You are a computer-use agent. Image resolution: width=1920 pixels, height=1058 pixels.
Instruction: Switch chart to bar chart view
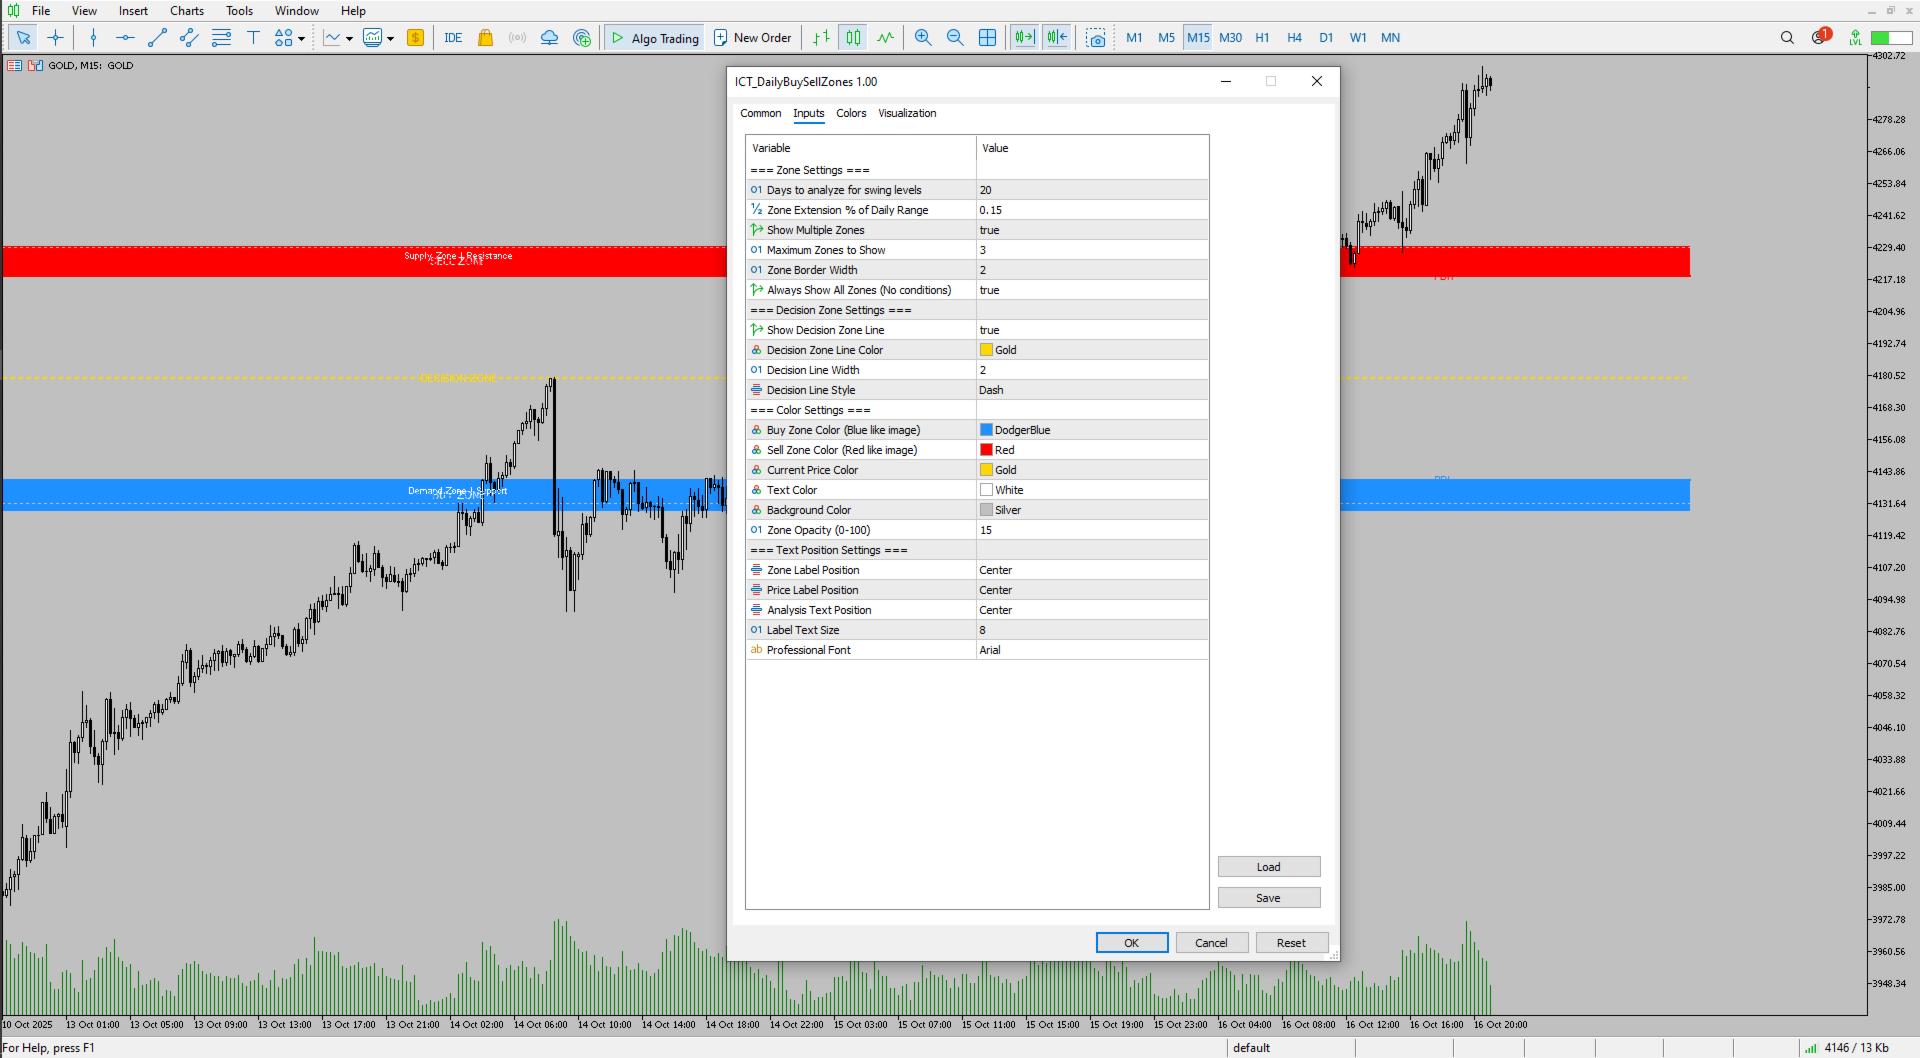(x=821, y=38)
